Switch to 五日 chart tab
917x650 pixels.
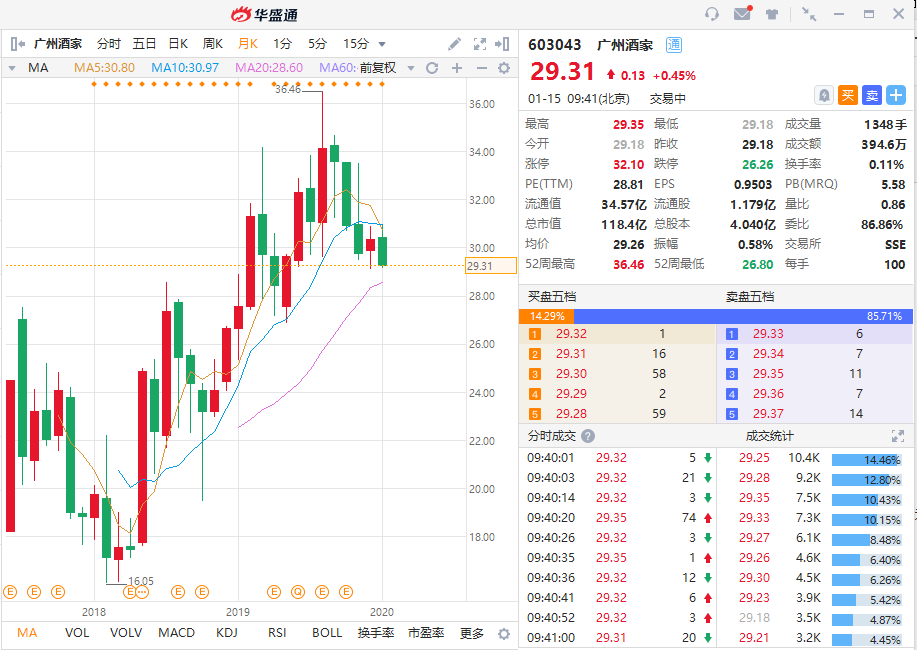[x=144, y=44]
